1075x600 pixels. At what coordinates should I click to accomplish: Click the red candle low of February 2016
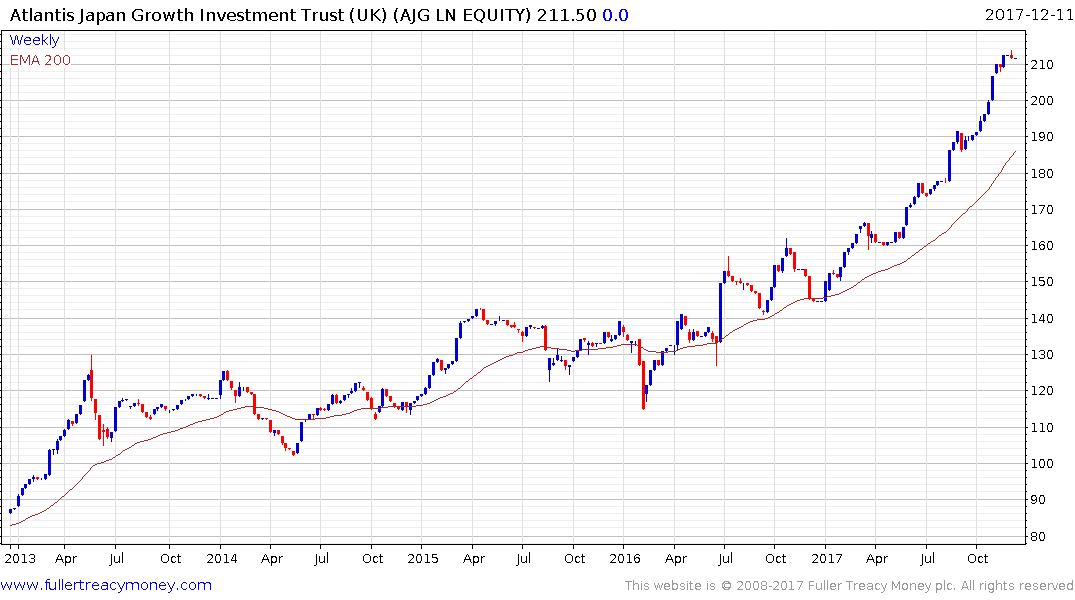643,385
